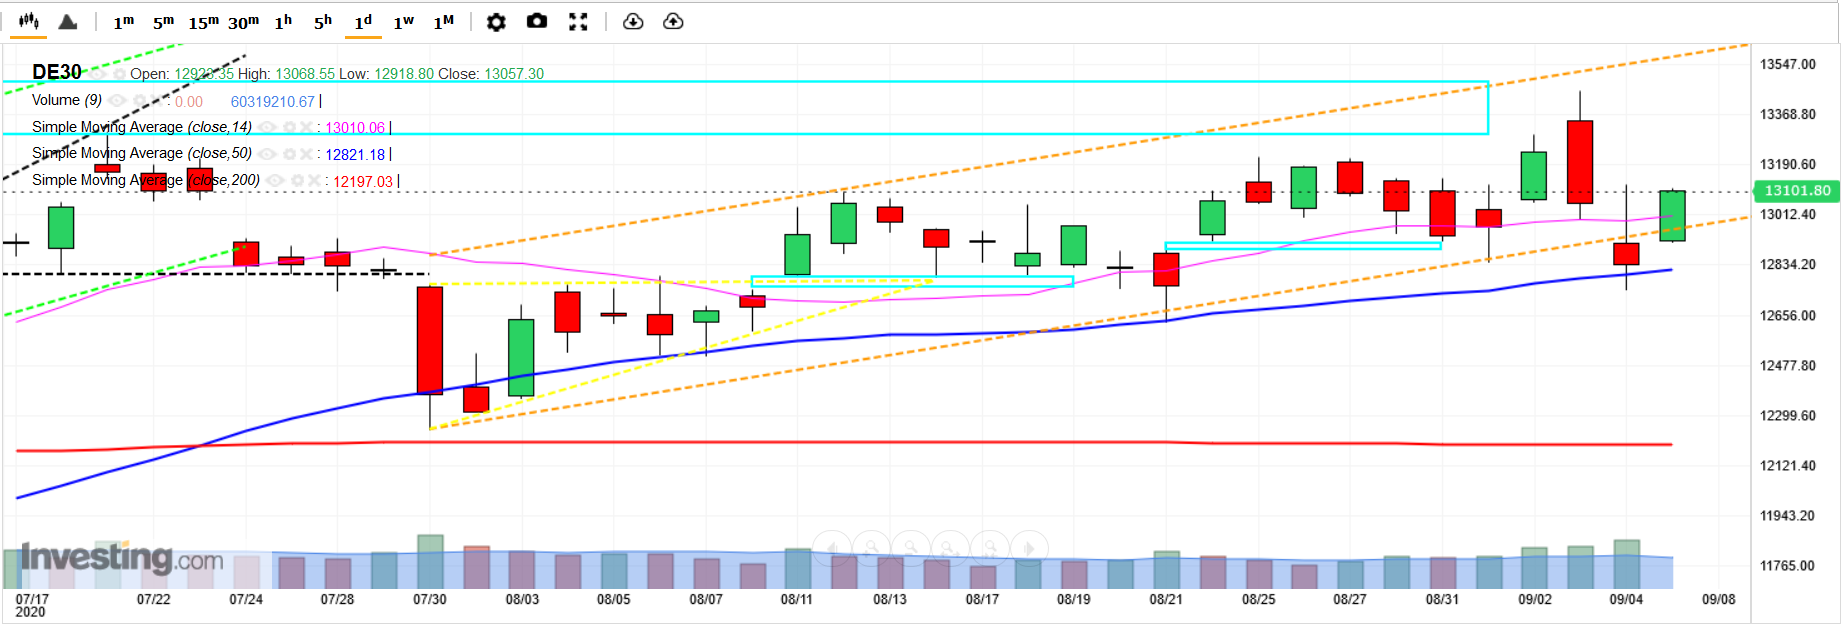Click the 07/30 date axis label
This screenshot has height=624, width=1845.
tap(430, 599)
